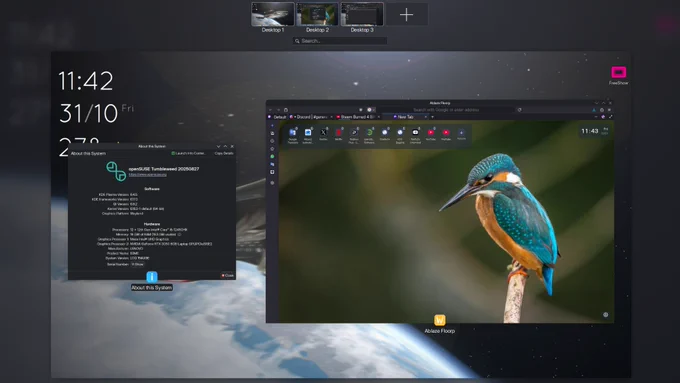Switch to the Desktop 2 thumbnail
Viewport: 680px width, 383px height.
coord(317,14)
